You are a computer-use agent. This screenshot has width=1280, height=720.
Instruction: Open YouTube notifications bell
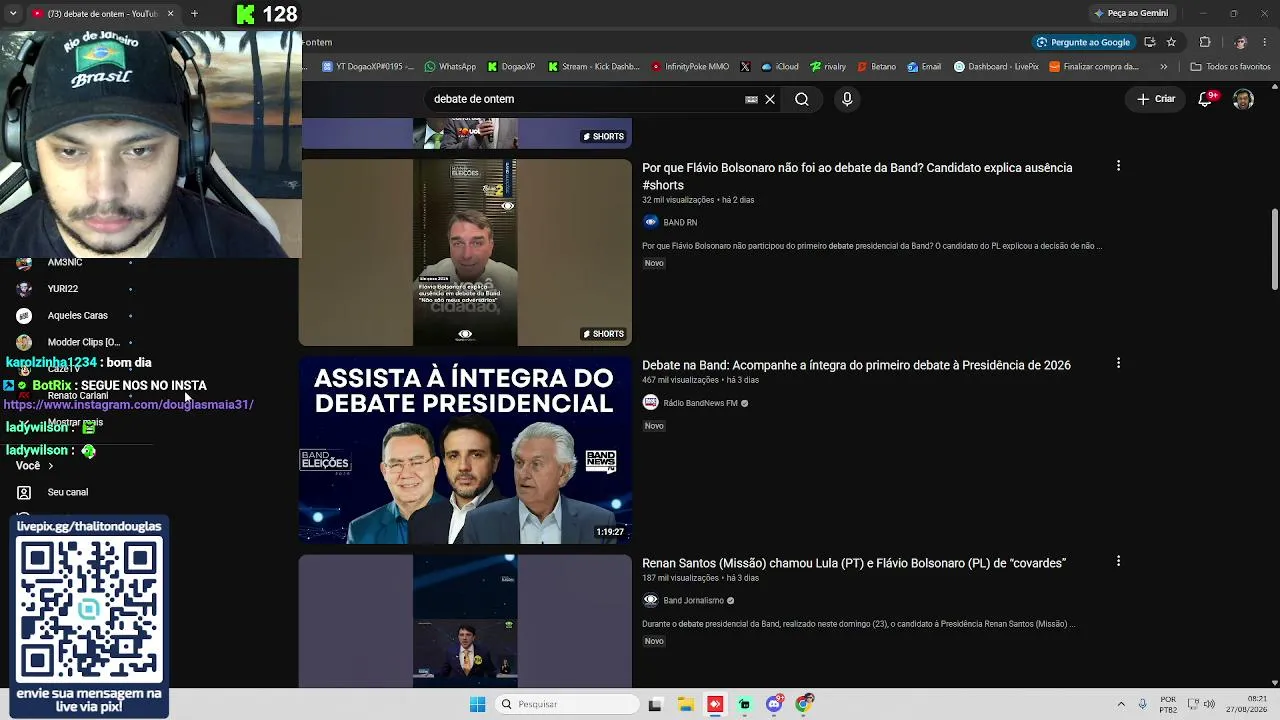tap(1206, 99)
